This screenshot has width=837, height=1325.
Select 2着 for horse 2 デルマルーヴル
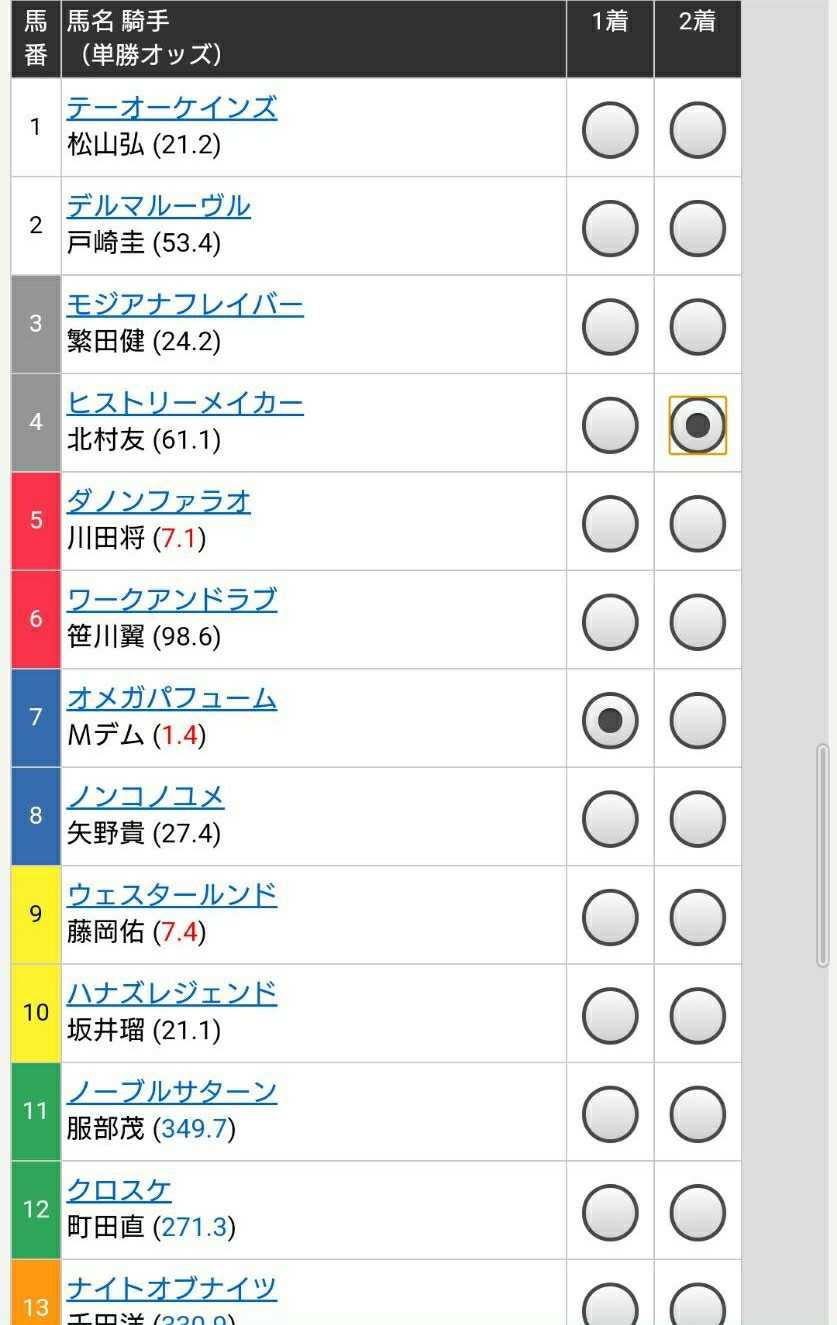[697, 228]
